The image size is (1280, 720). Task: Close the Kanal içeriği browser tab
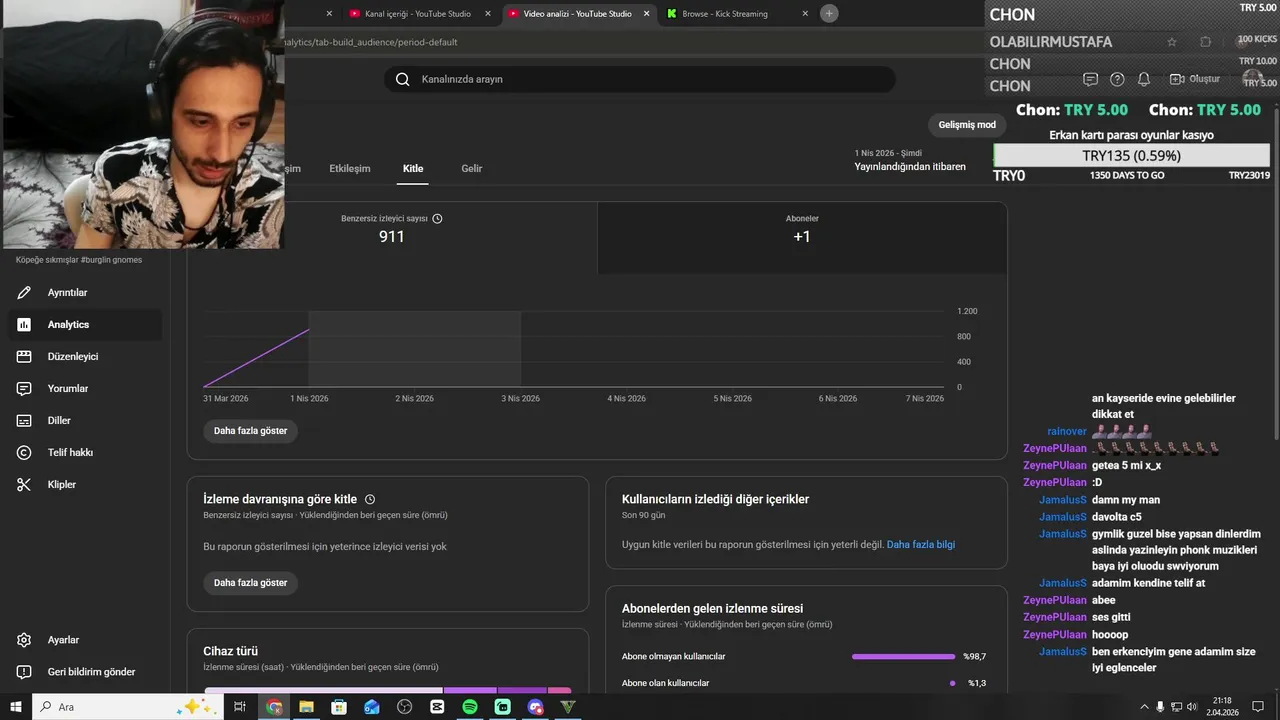tap(488, 14)
